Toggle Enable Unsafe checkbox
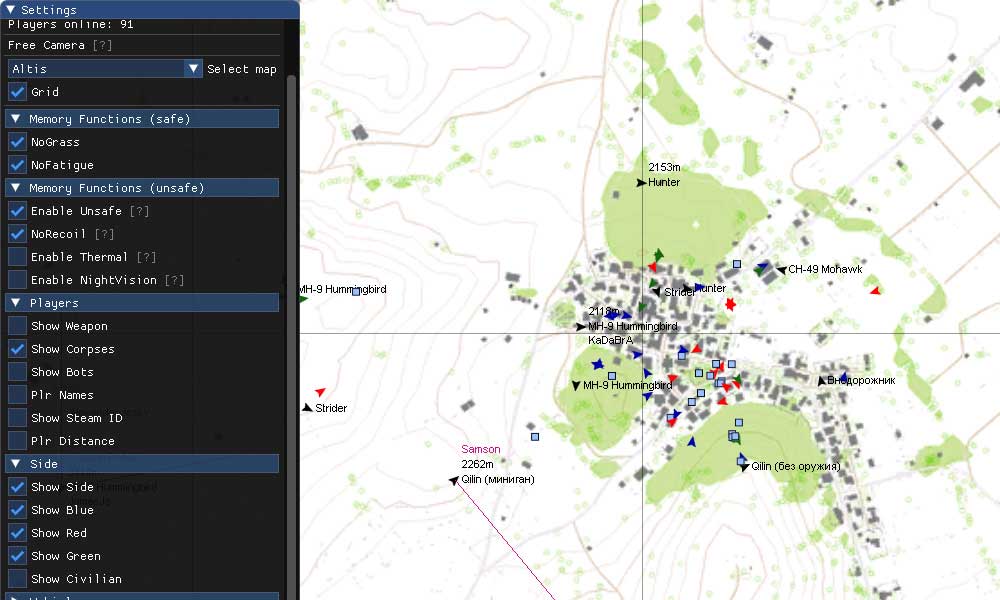 (x=17, y=210)
